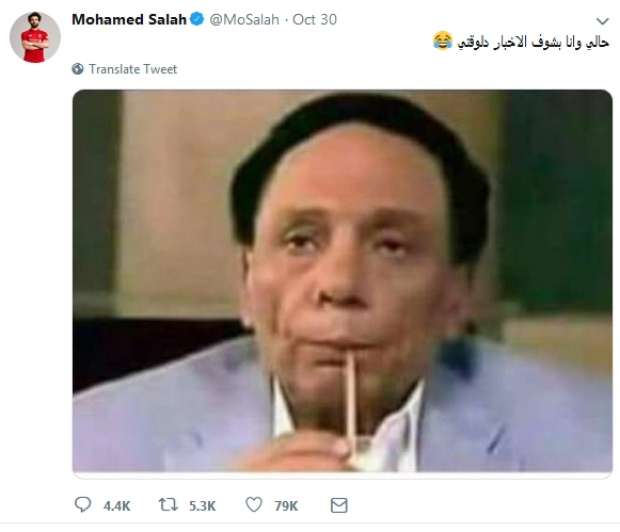Open the attached meme image
This screenshot has height=532, width=620.
[342, 281]
